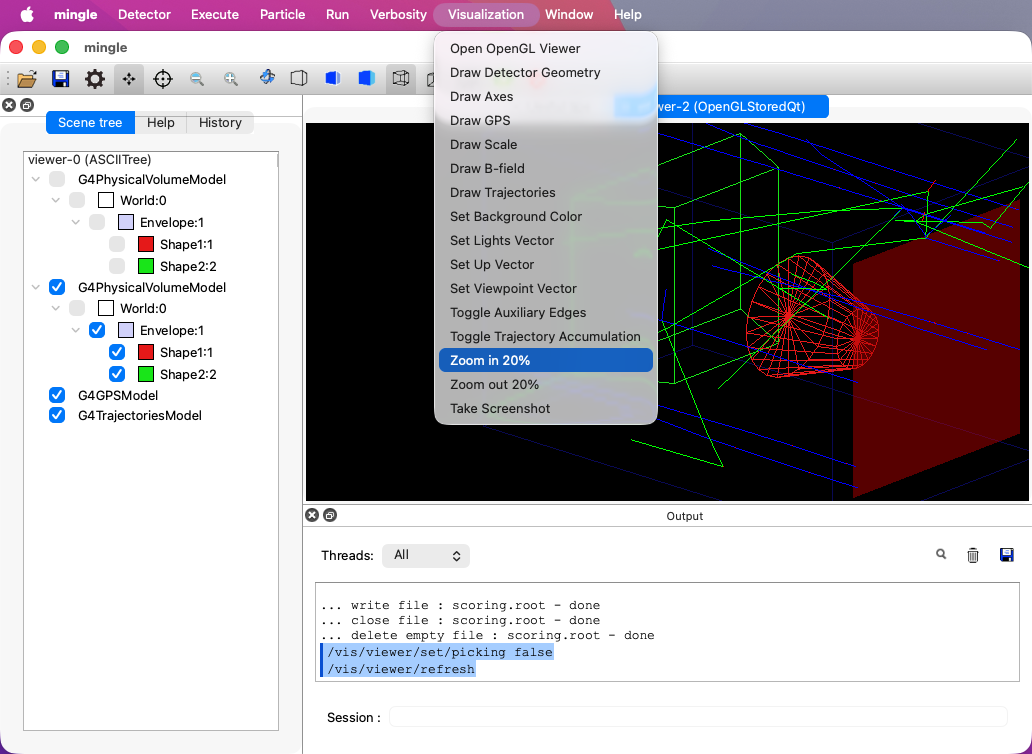The image size is (1032, 754).
Task: Select the pick crosshair target tool
Action: [163, 79]
